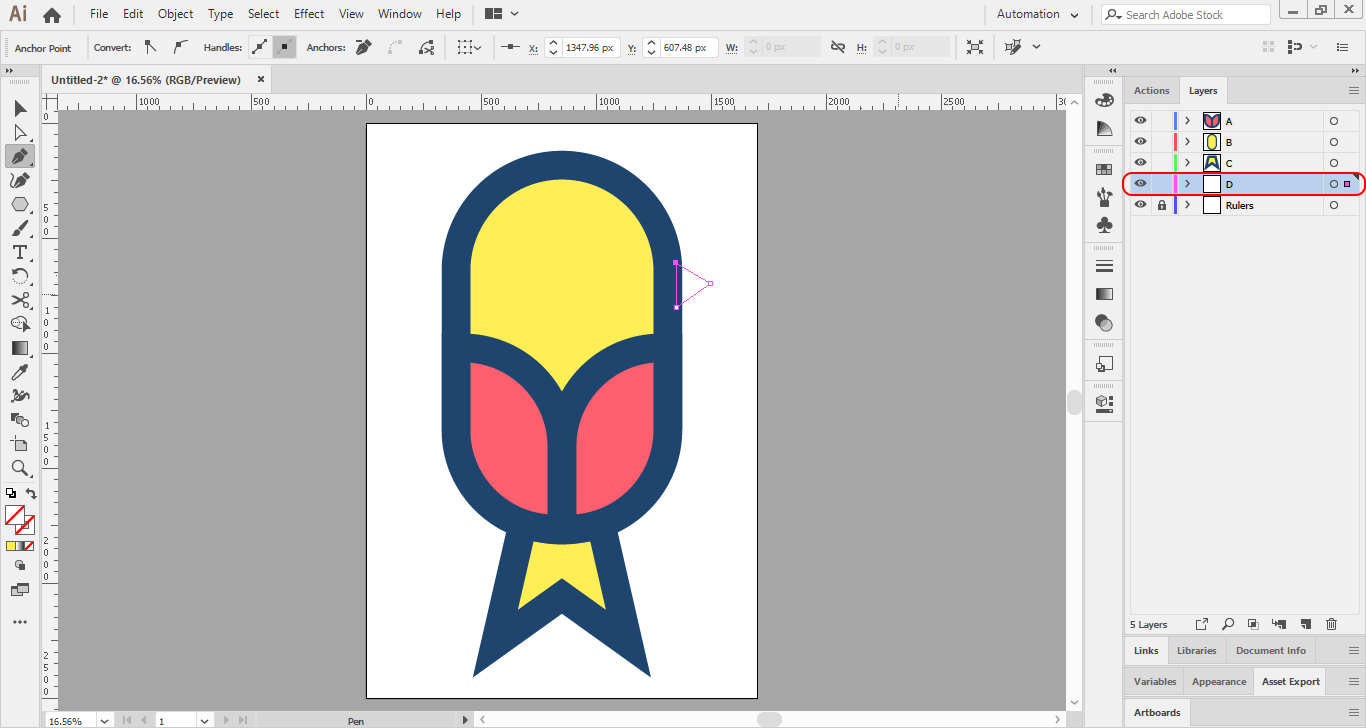Expand layer B contents
The height and width of the screenshot is (728, 1366).
[x=1187, y=142]
